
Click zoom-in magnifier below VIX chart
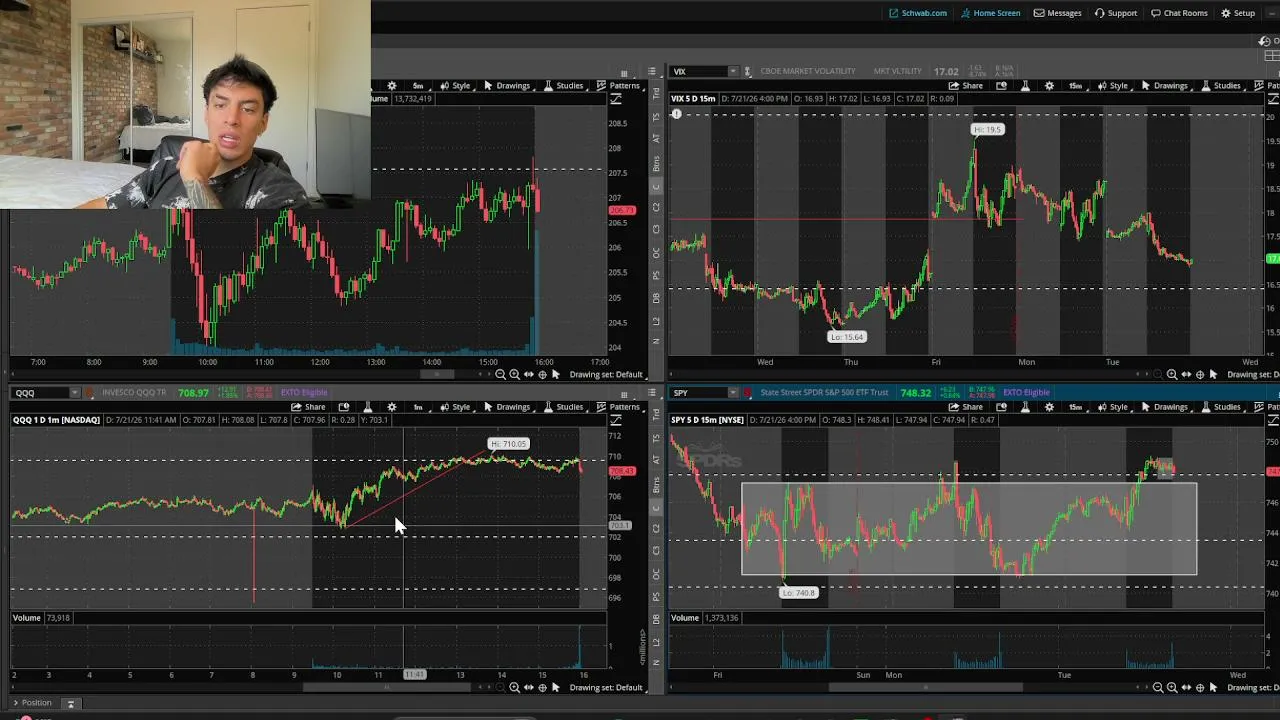pyautogui.click(x=1171, y=374)
